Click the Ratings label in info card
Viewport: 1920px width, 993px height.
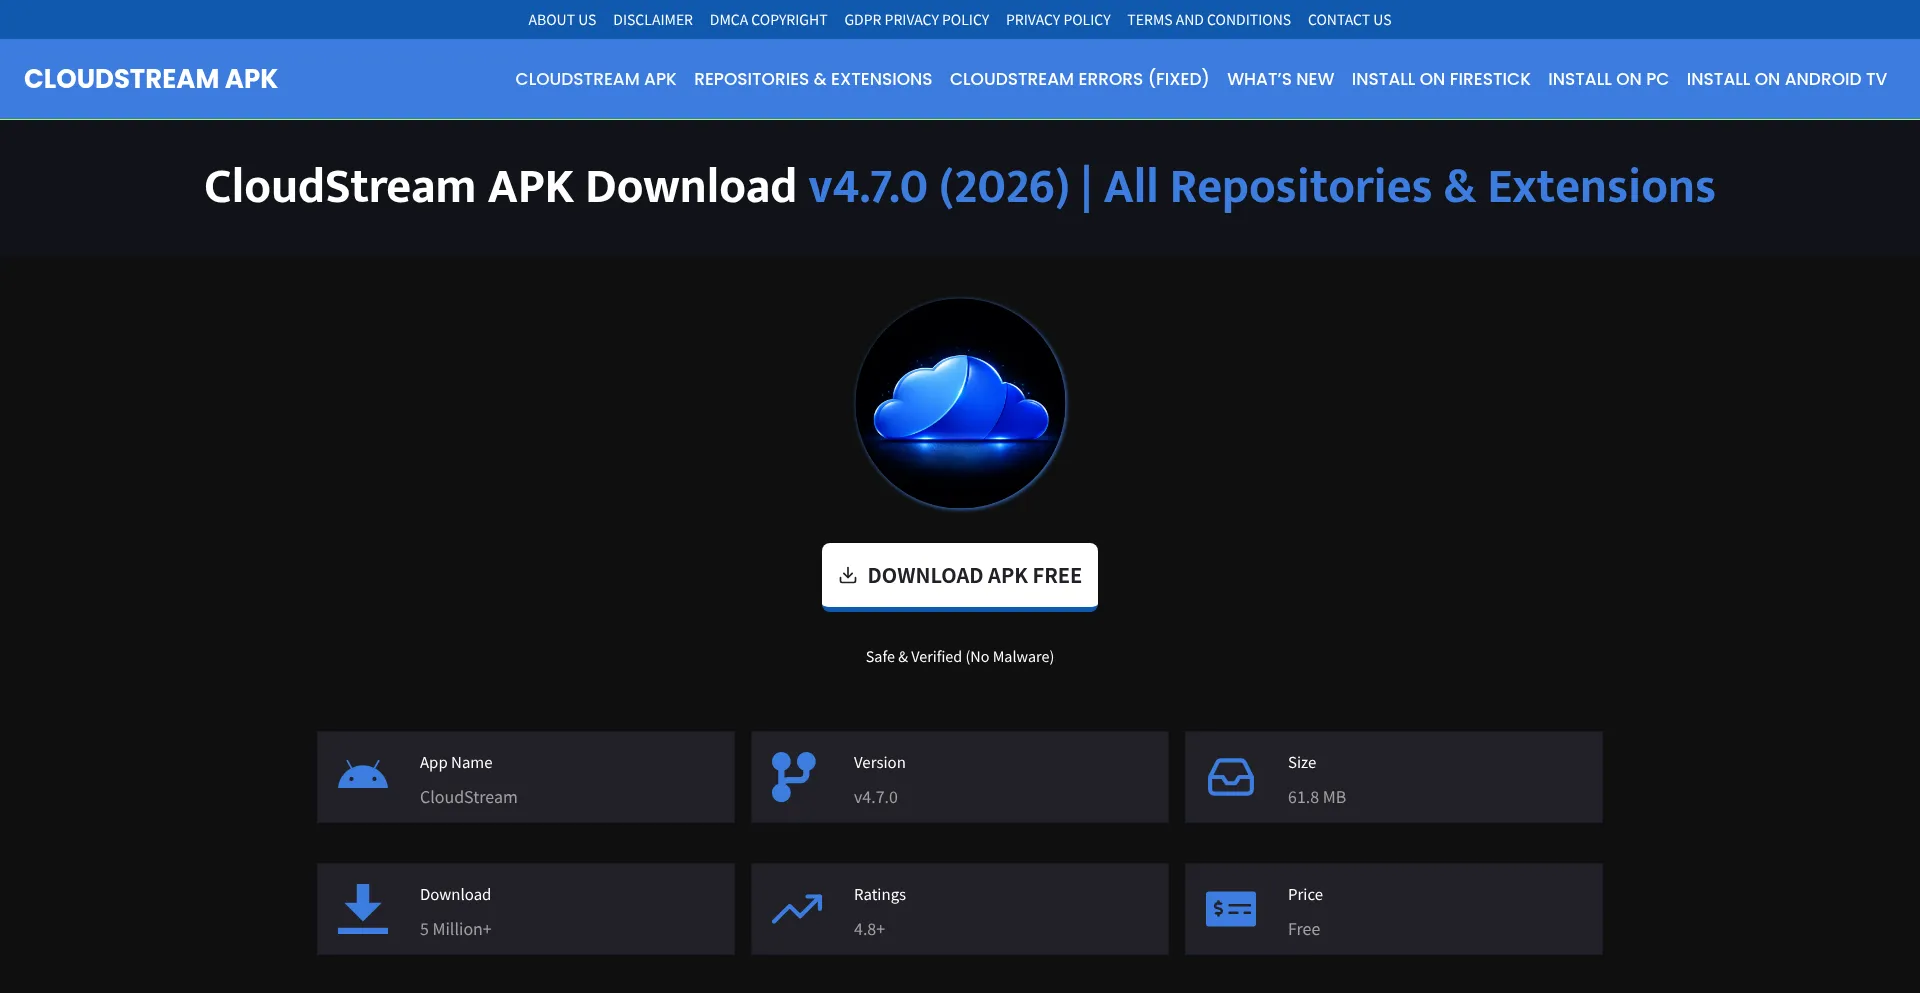[879, 894]
